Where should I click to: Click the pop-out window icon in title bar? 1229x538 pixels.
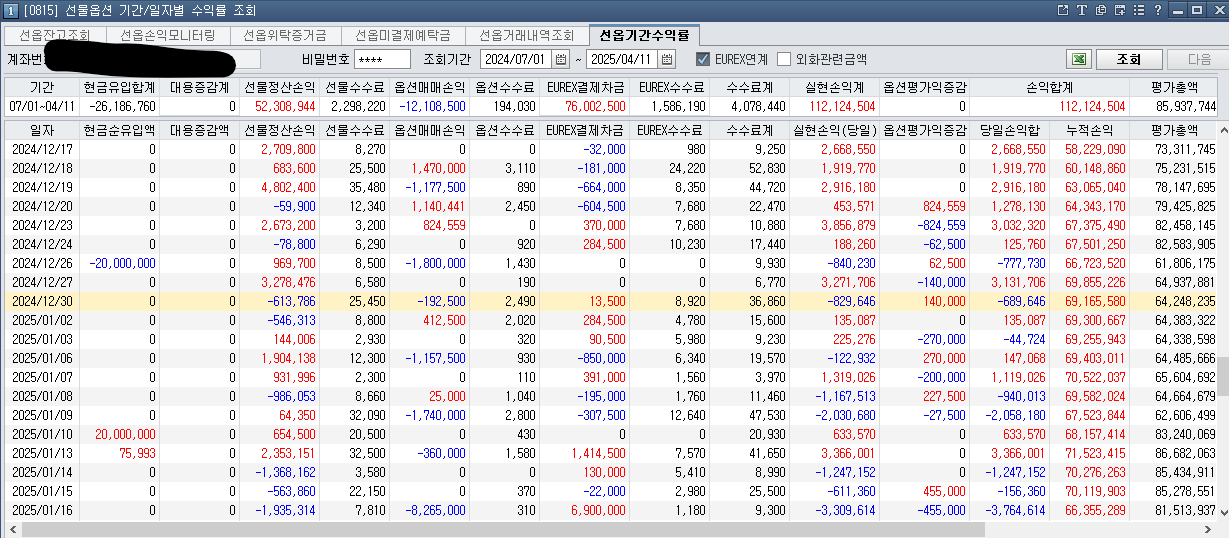click(x=1063, y=10)
